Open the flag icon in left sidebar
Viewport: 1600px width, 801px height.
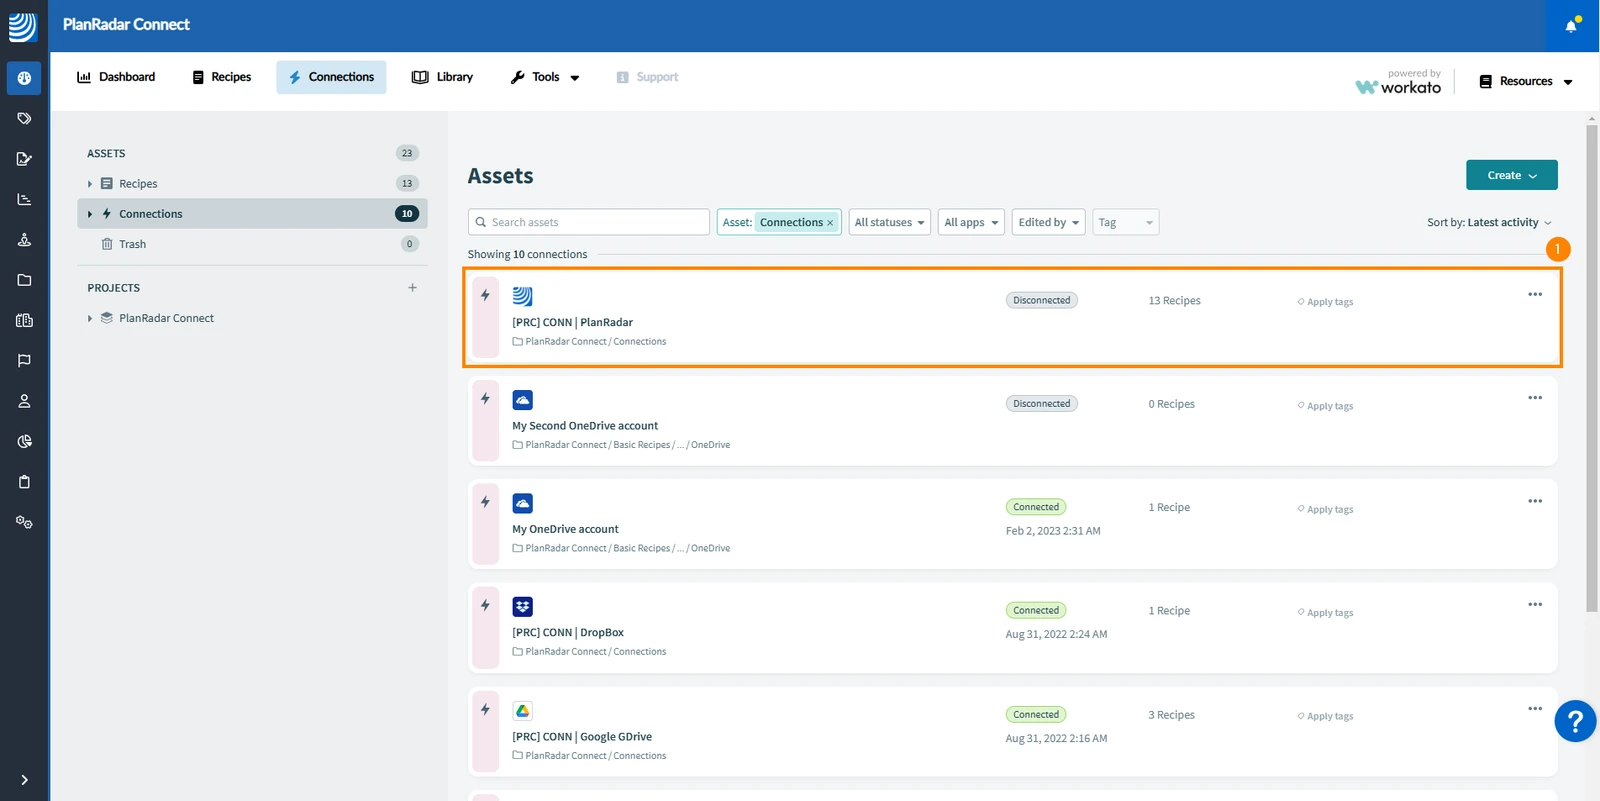point(24,360)
